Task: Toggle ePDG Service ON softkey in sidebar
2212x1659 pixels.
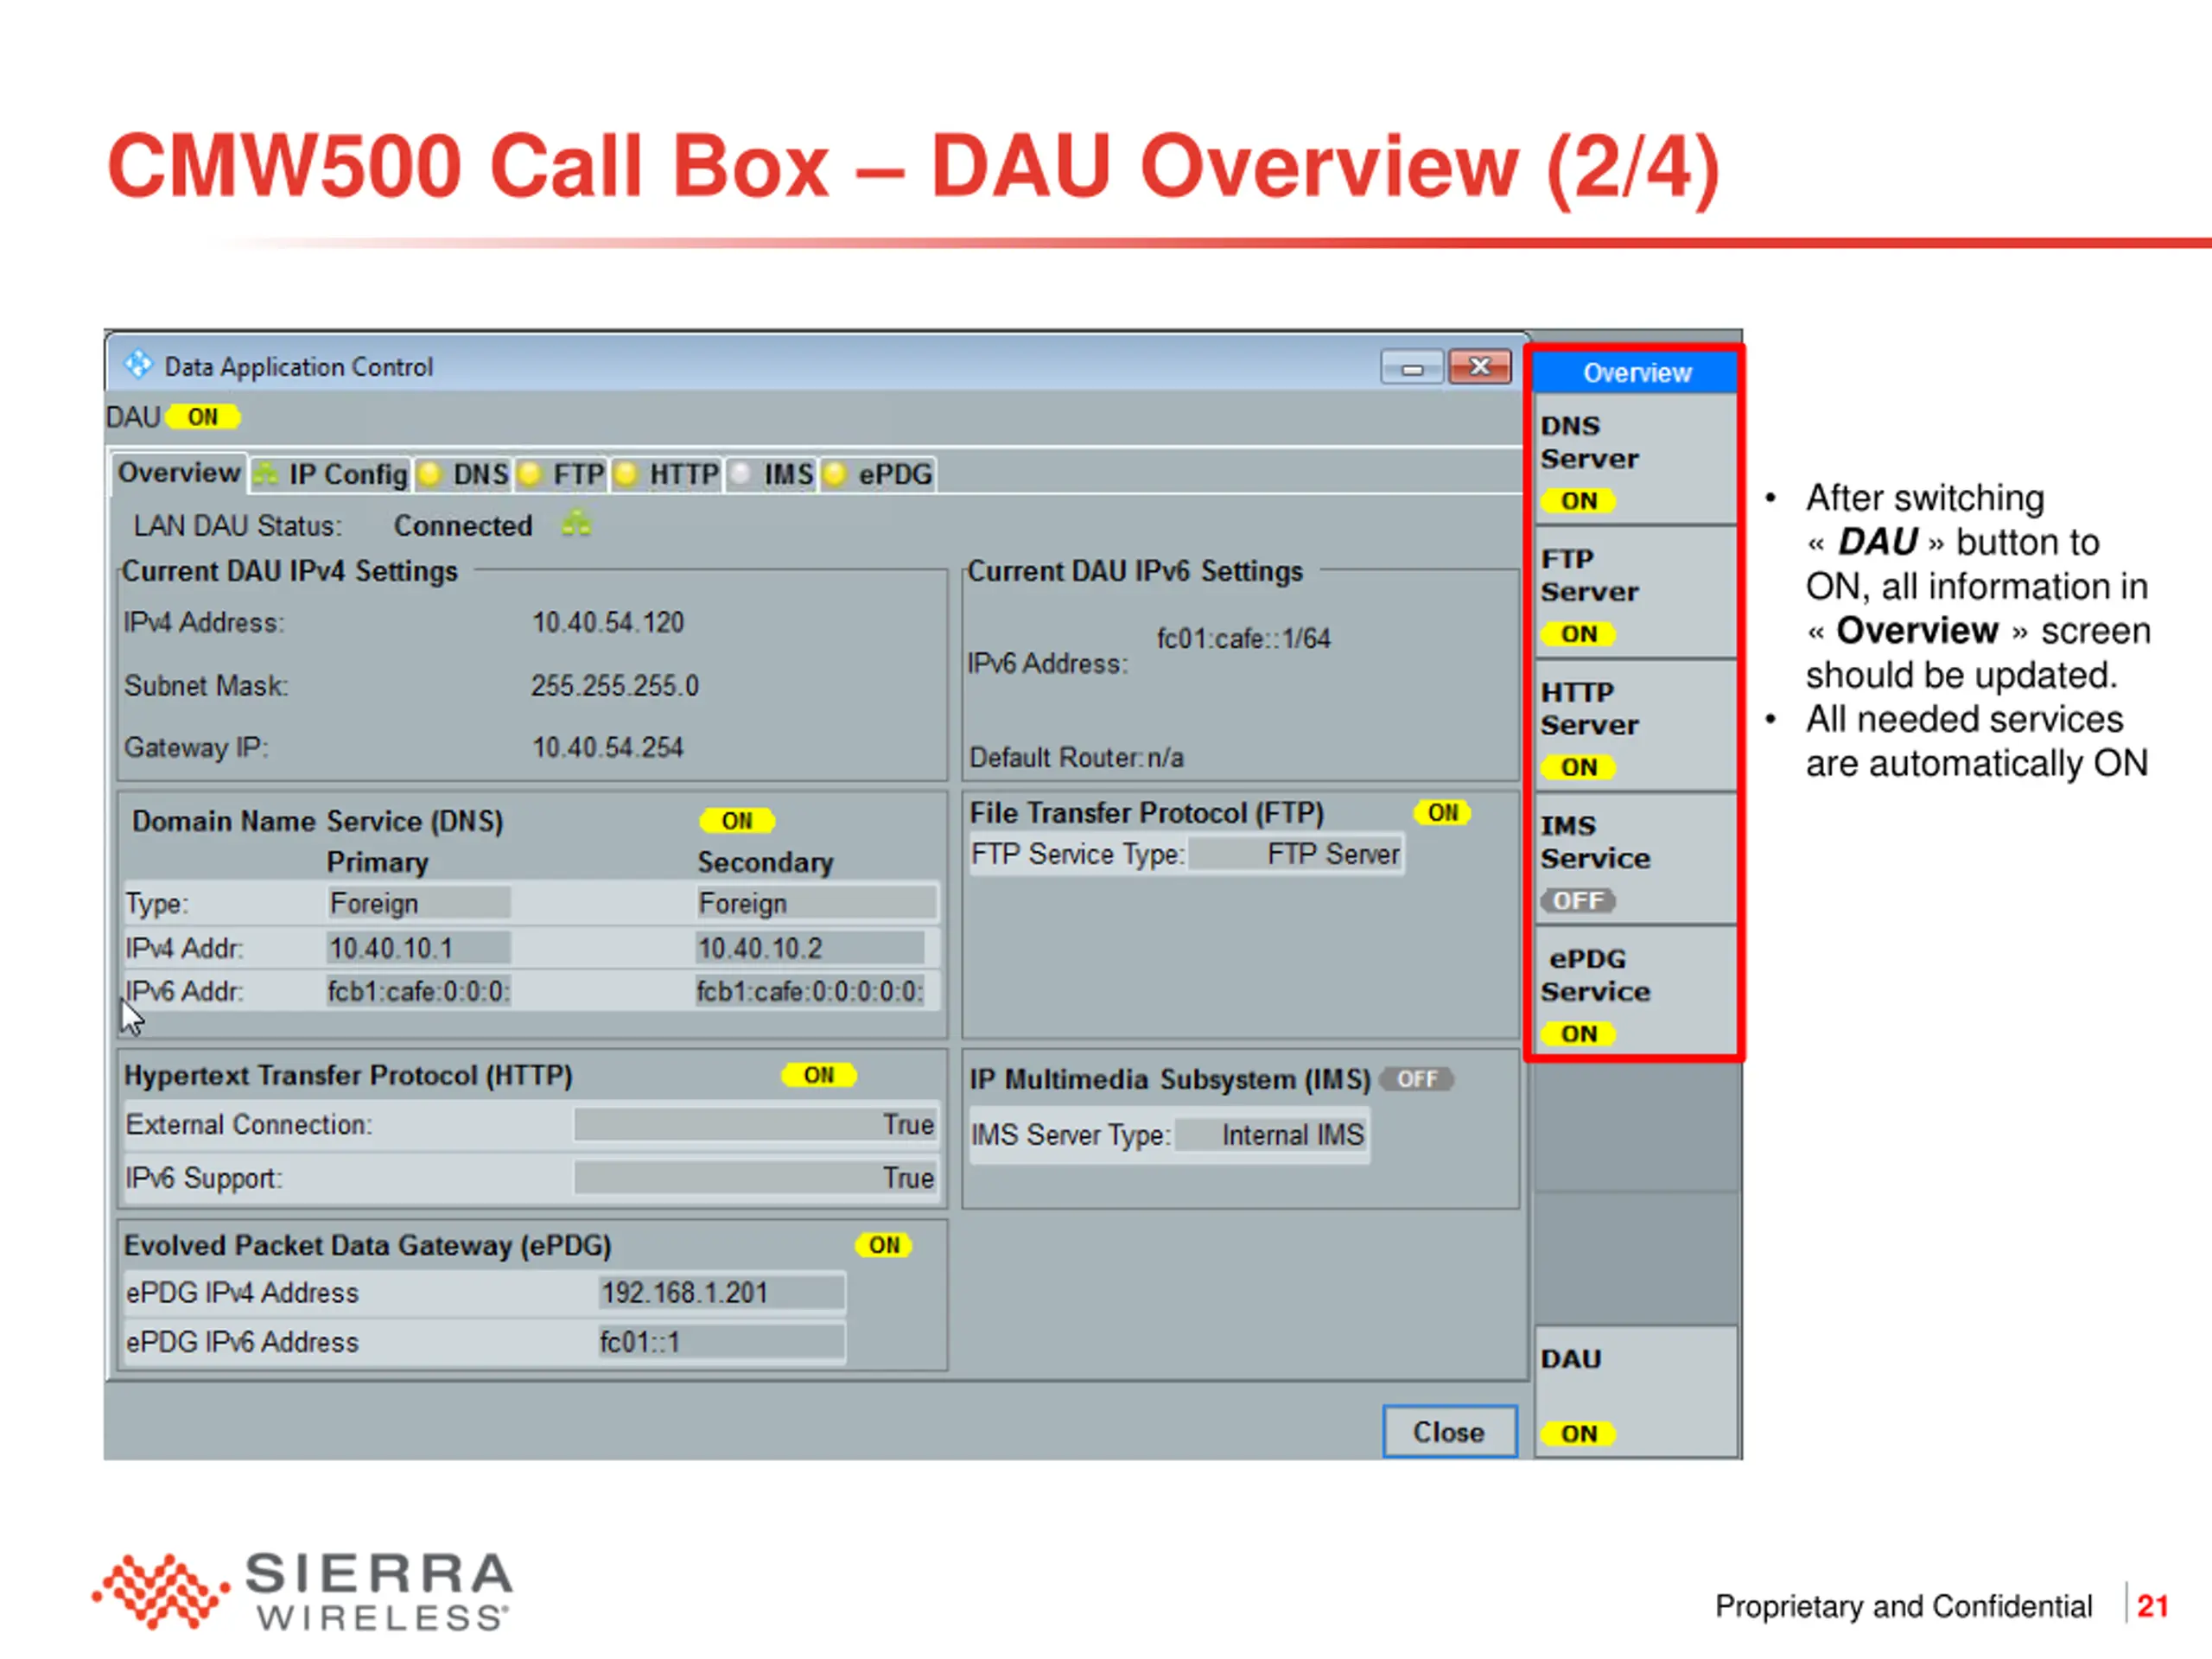Action: (x=1636, y=991)
